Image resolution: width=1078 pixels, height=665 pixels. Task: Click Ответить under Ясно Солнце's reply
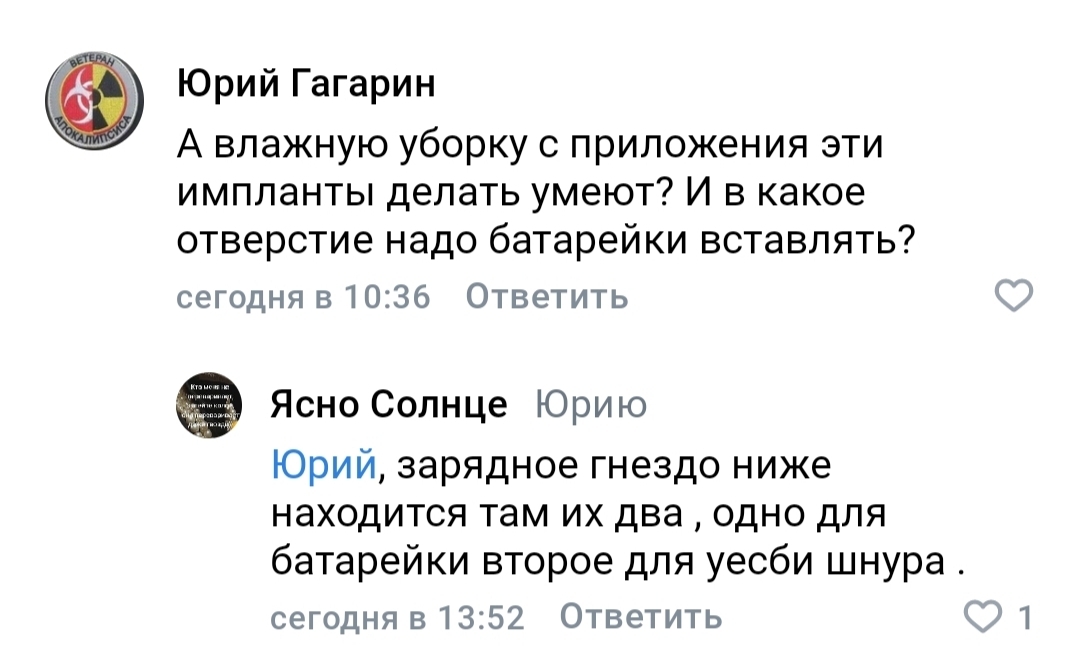pyautogui.click(x=640, y=617)
